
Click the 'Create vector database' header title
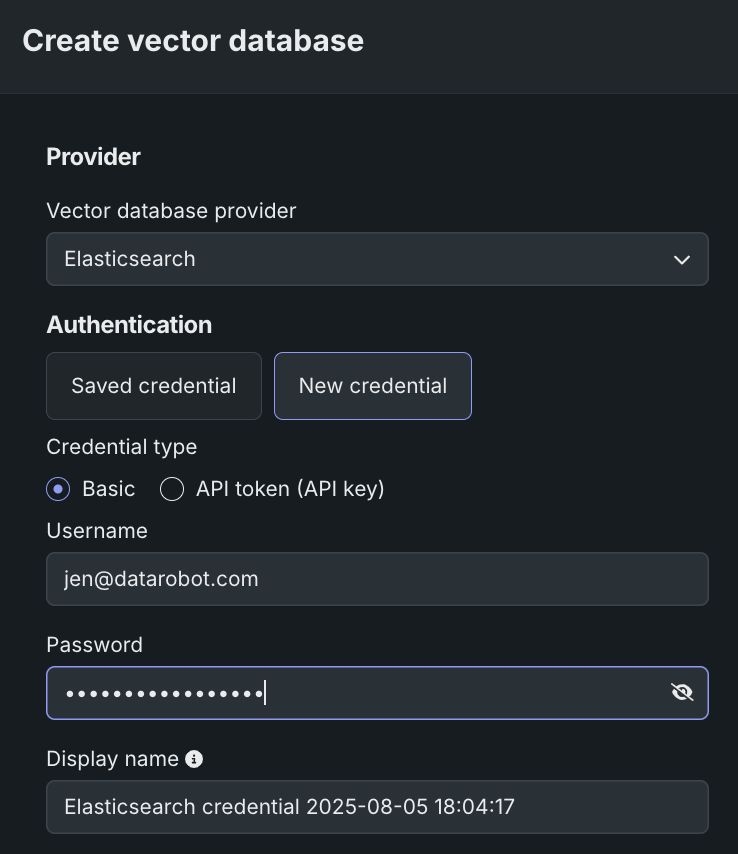(193, 41)
